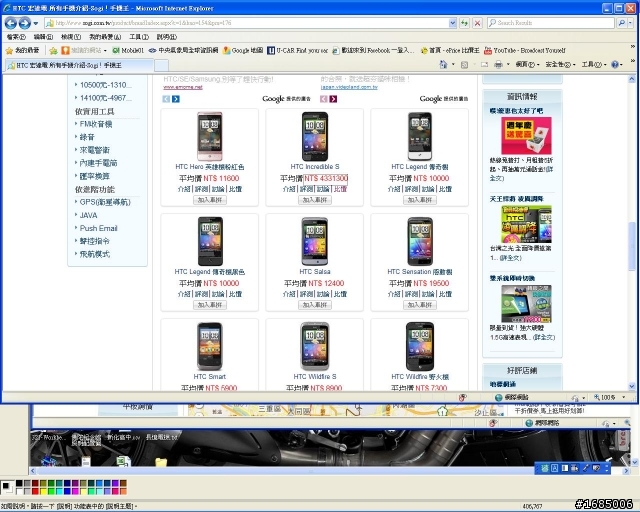Screen dimensions: 640x512
Task: Click 加入車拼 button under HTC Hero
Action: tap(210, 200)
